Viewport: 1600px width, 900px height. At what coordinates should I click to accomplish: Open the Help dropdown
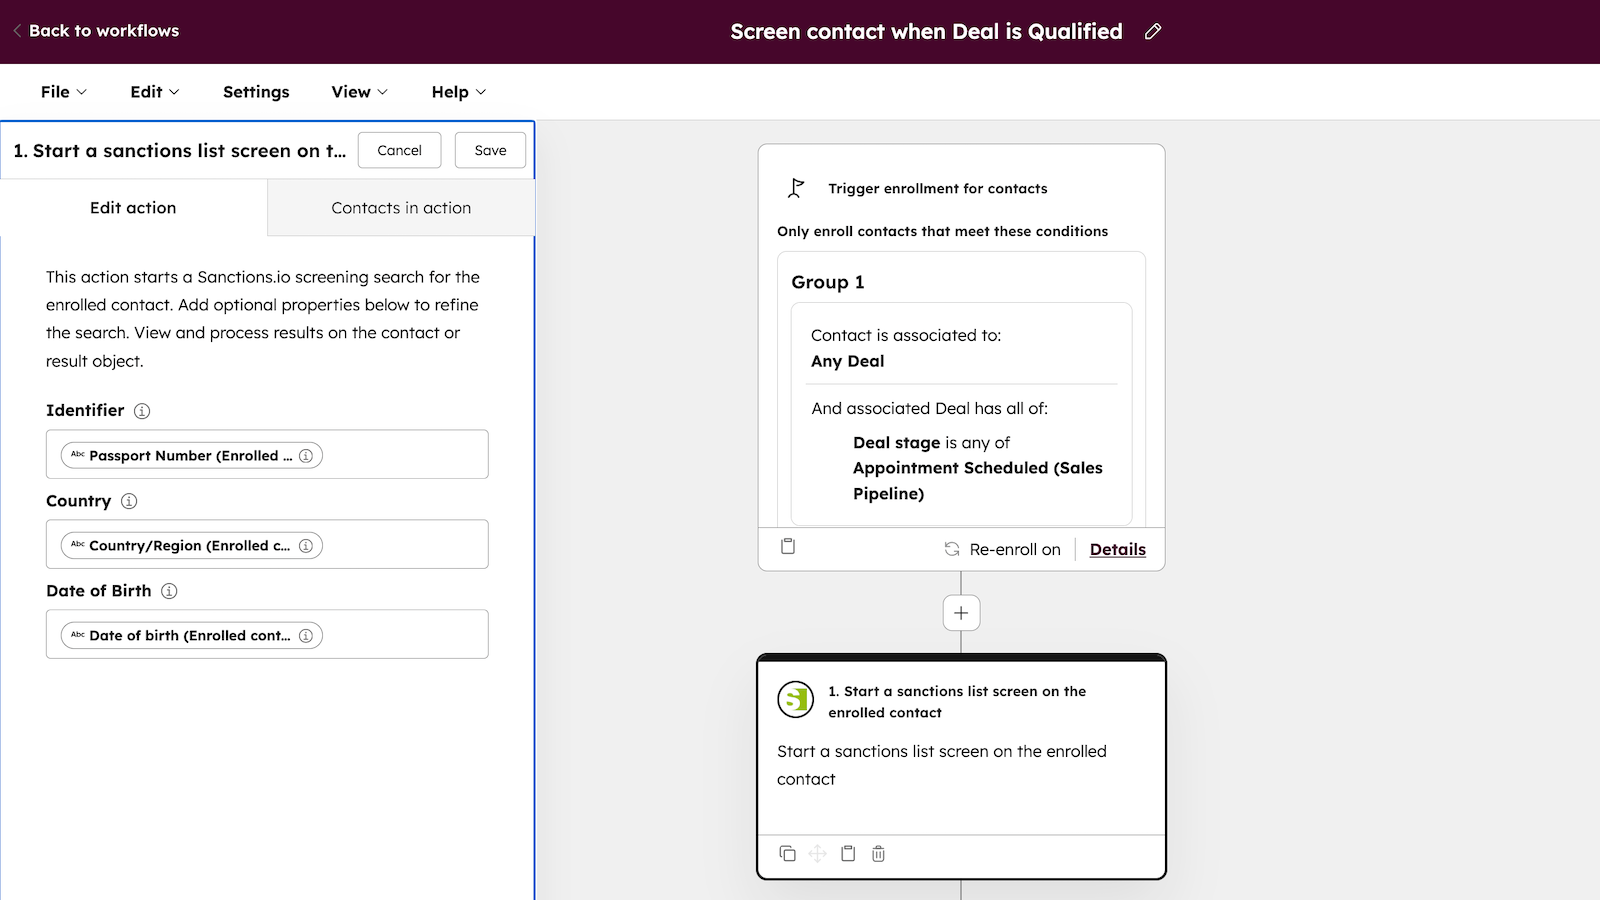[456, 91]
